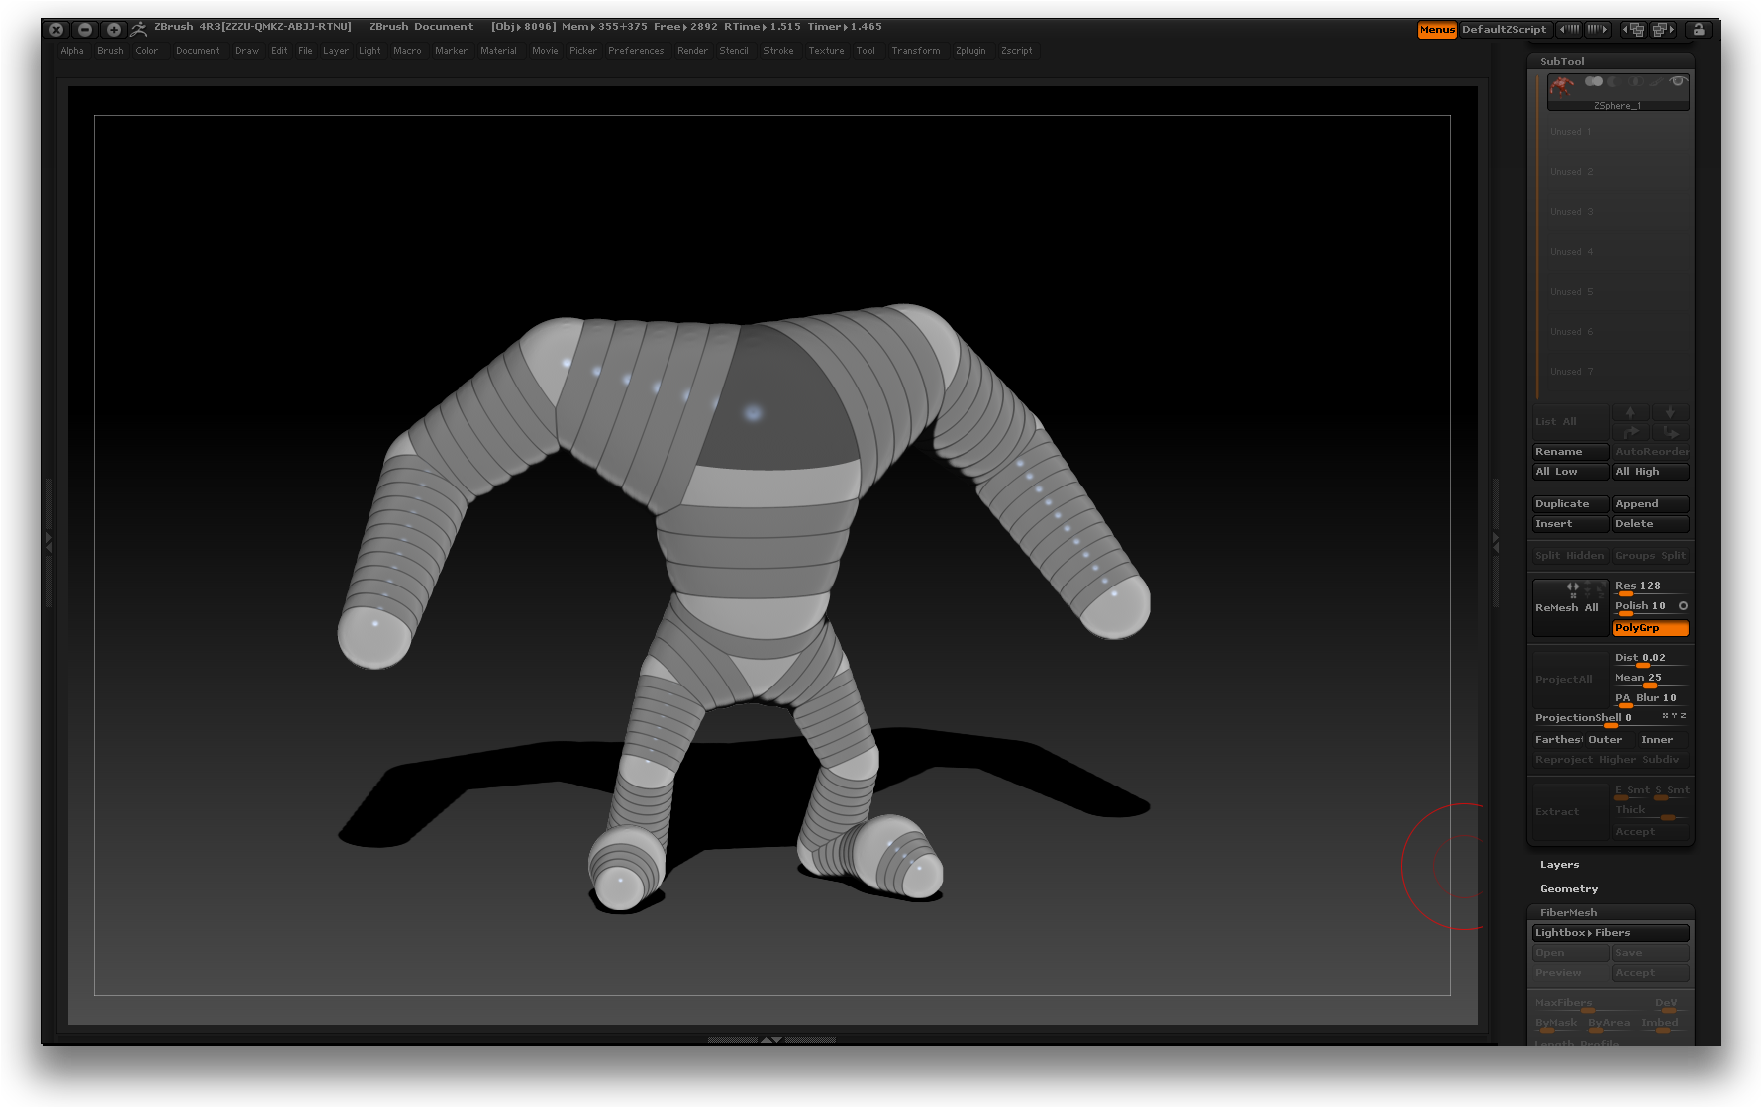Open the Preferences menu
The image size is (1761, 1107).
635,51
